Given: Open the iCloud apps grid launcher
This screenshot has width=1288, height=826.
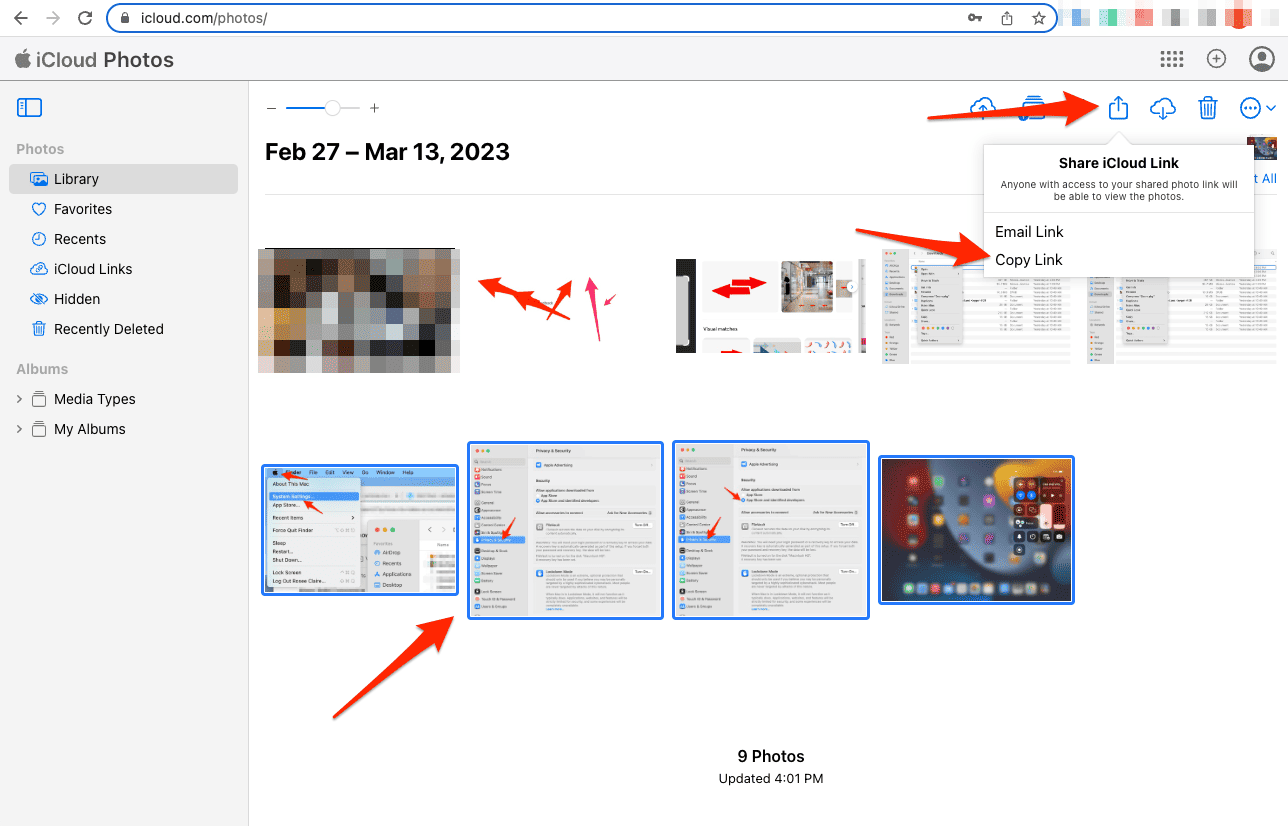Looking at the screenshot, I should click(x=1172, y=59).
